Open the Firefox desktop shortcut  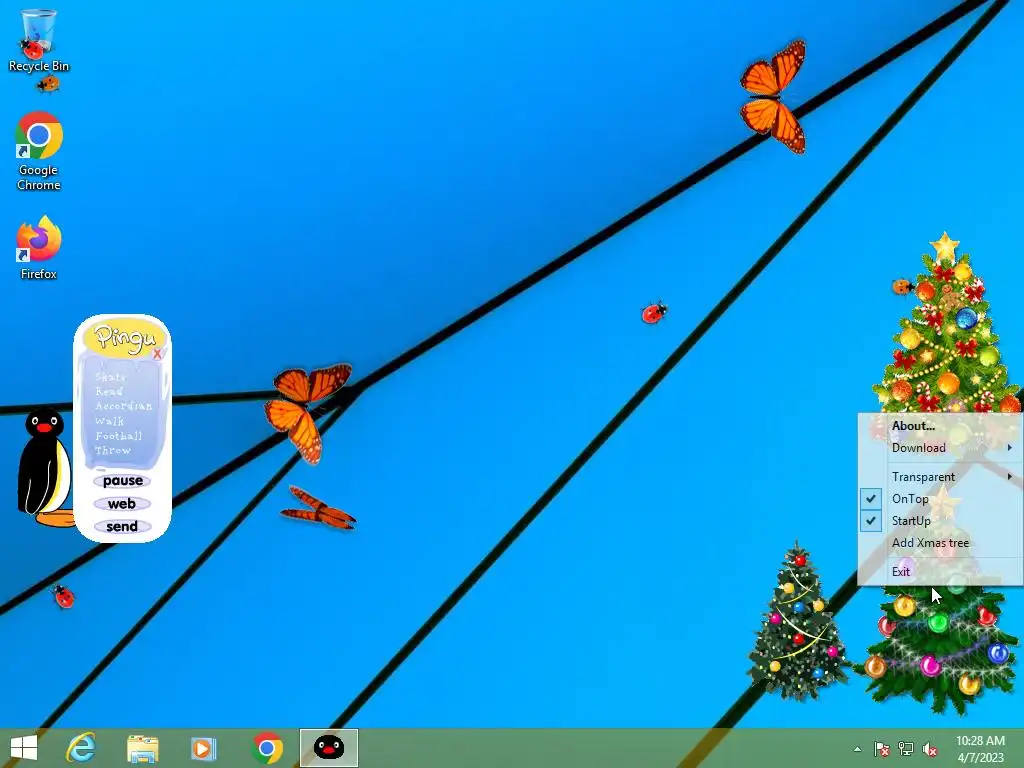coord(39,248)
